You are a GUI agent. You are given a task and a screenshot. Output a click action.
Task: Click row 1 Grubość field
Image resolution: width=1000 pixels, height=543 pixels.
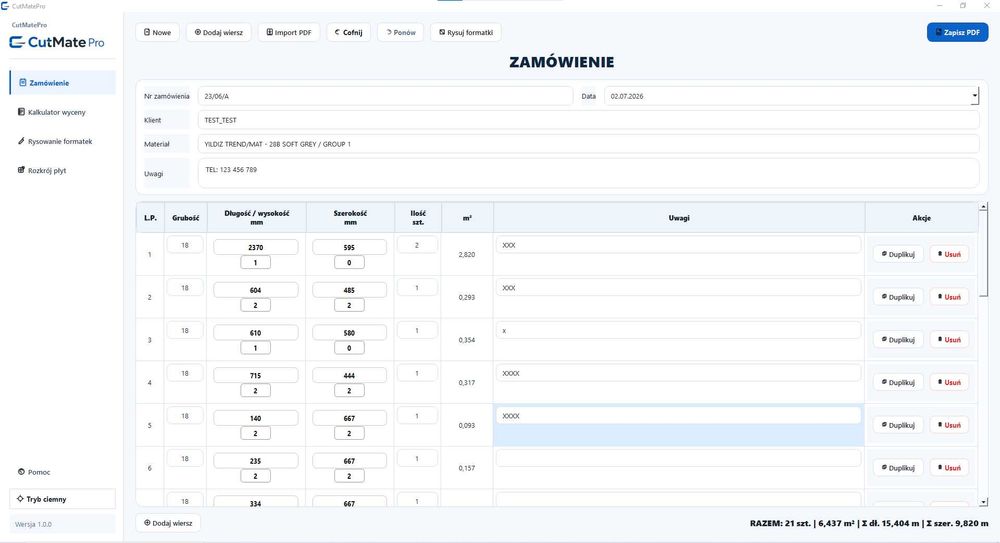pos(185,245)
